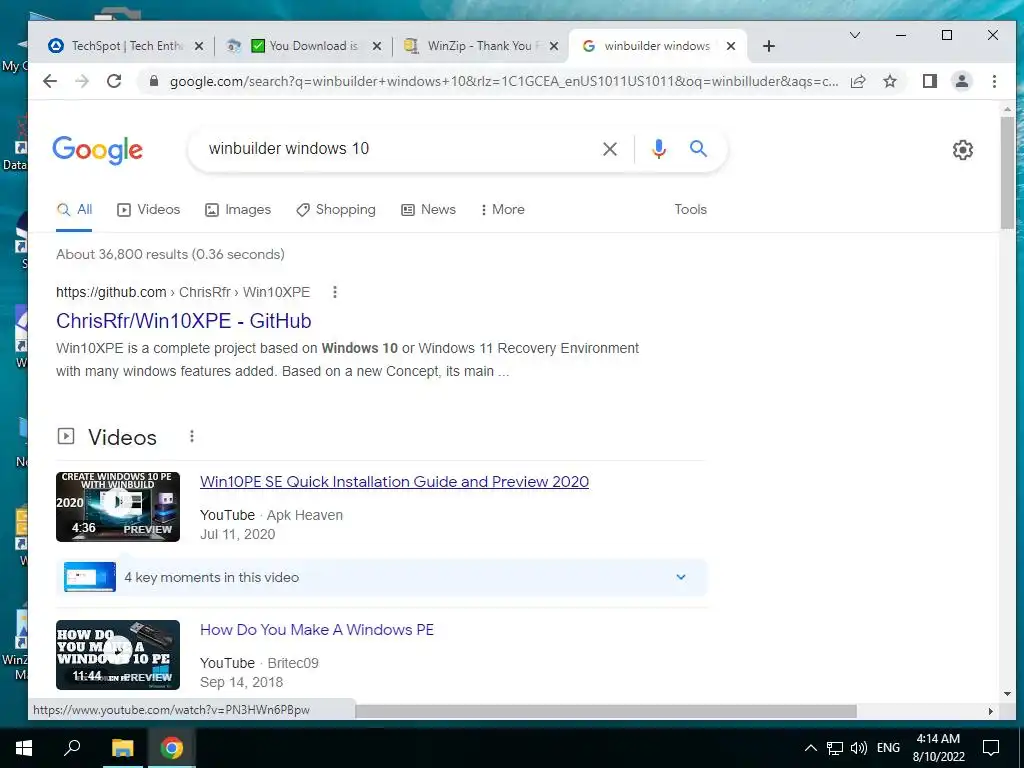This screenshot has width=1024, height=768.
Task: Open volume control in tray
Action: click(x=859, y=748)
